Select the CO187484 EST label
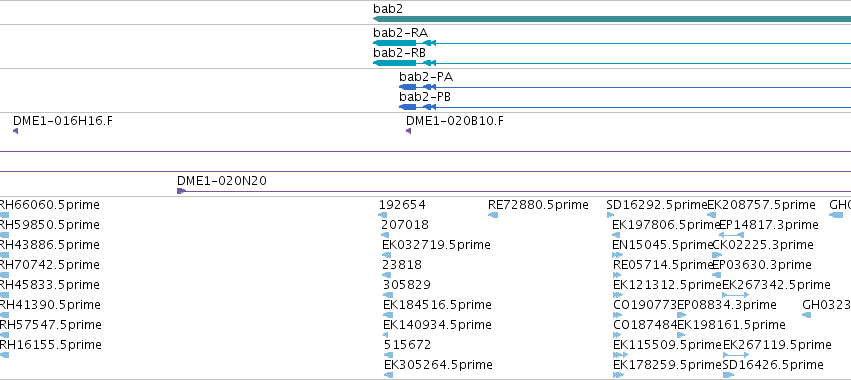This screenshot has width=851, height=380. 645,325
